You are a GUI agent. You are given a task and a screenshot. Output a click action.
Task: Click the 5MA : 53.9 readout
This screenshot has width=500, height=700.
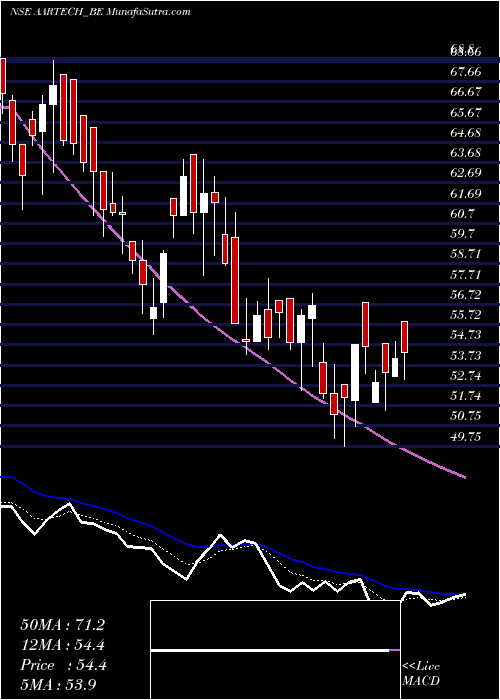tap(59, 684)
